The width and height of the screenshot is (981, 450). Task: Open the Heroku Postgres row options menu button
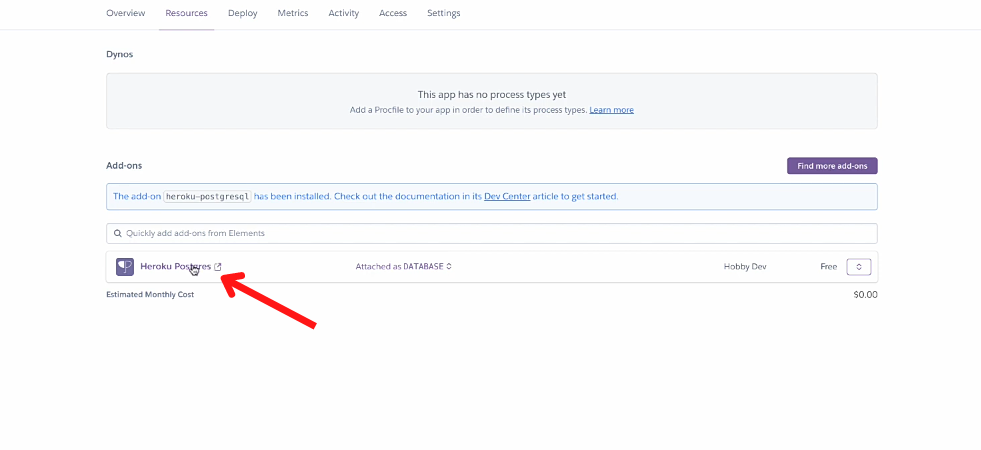click(859, 267)
